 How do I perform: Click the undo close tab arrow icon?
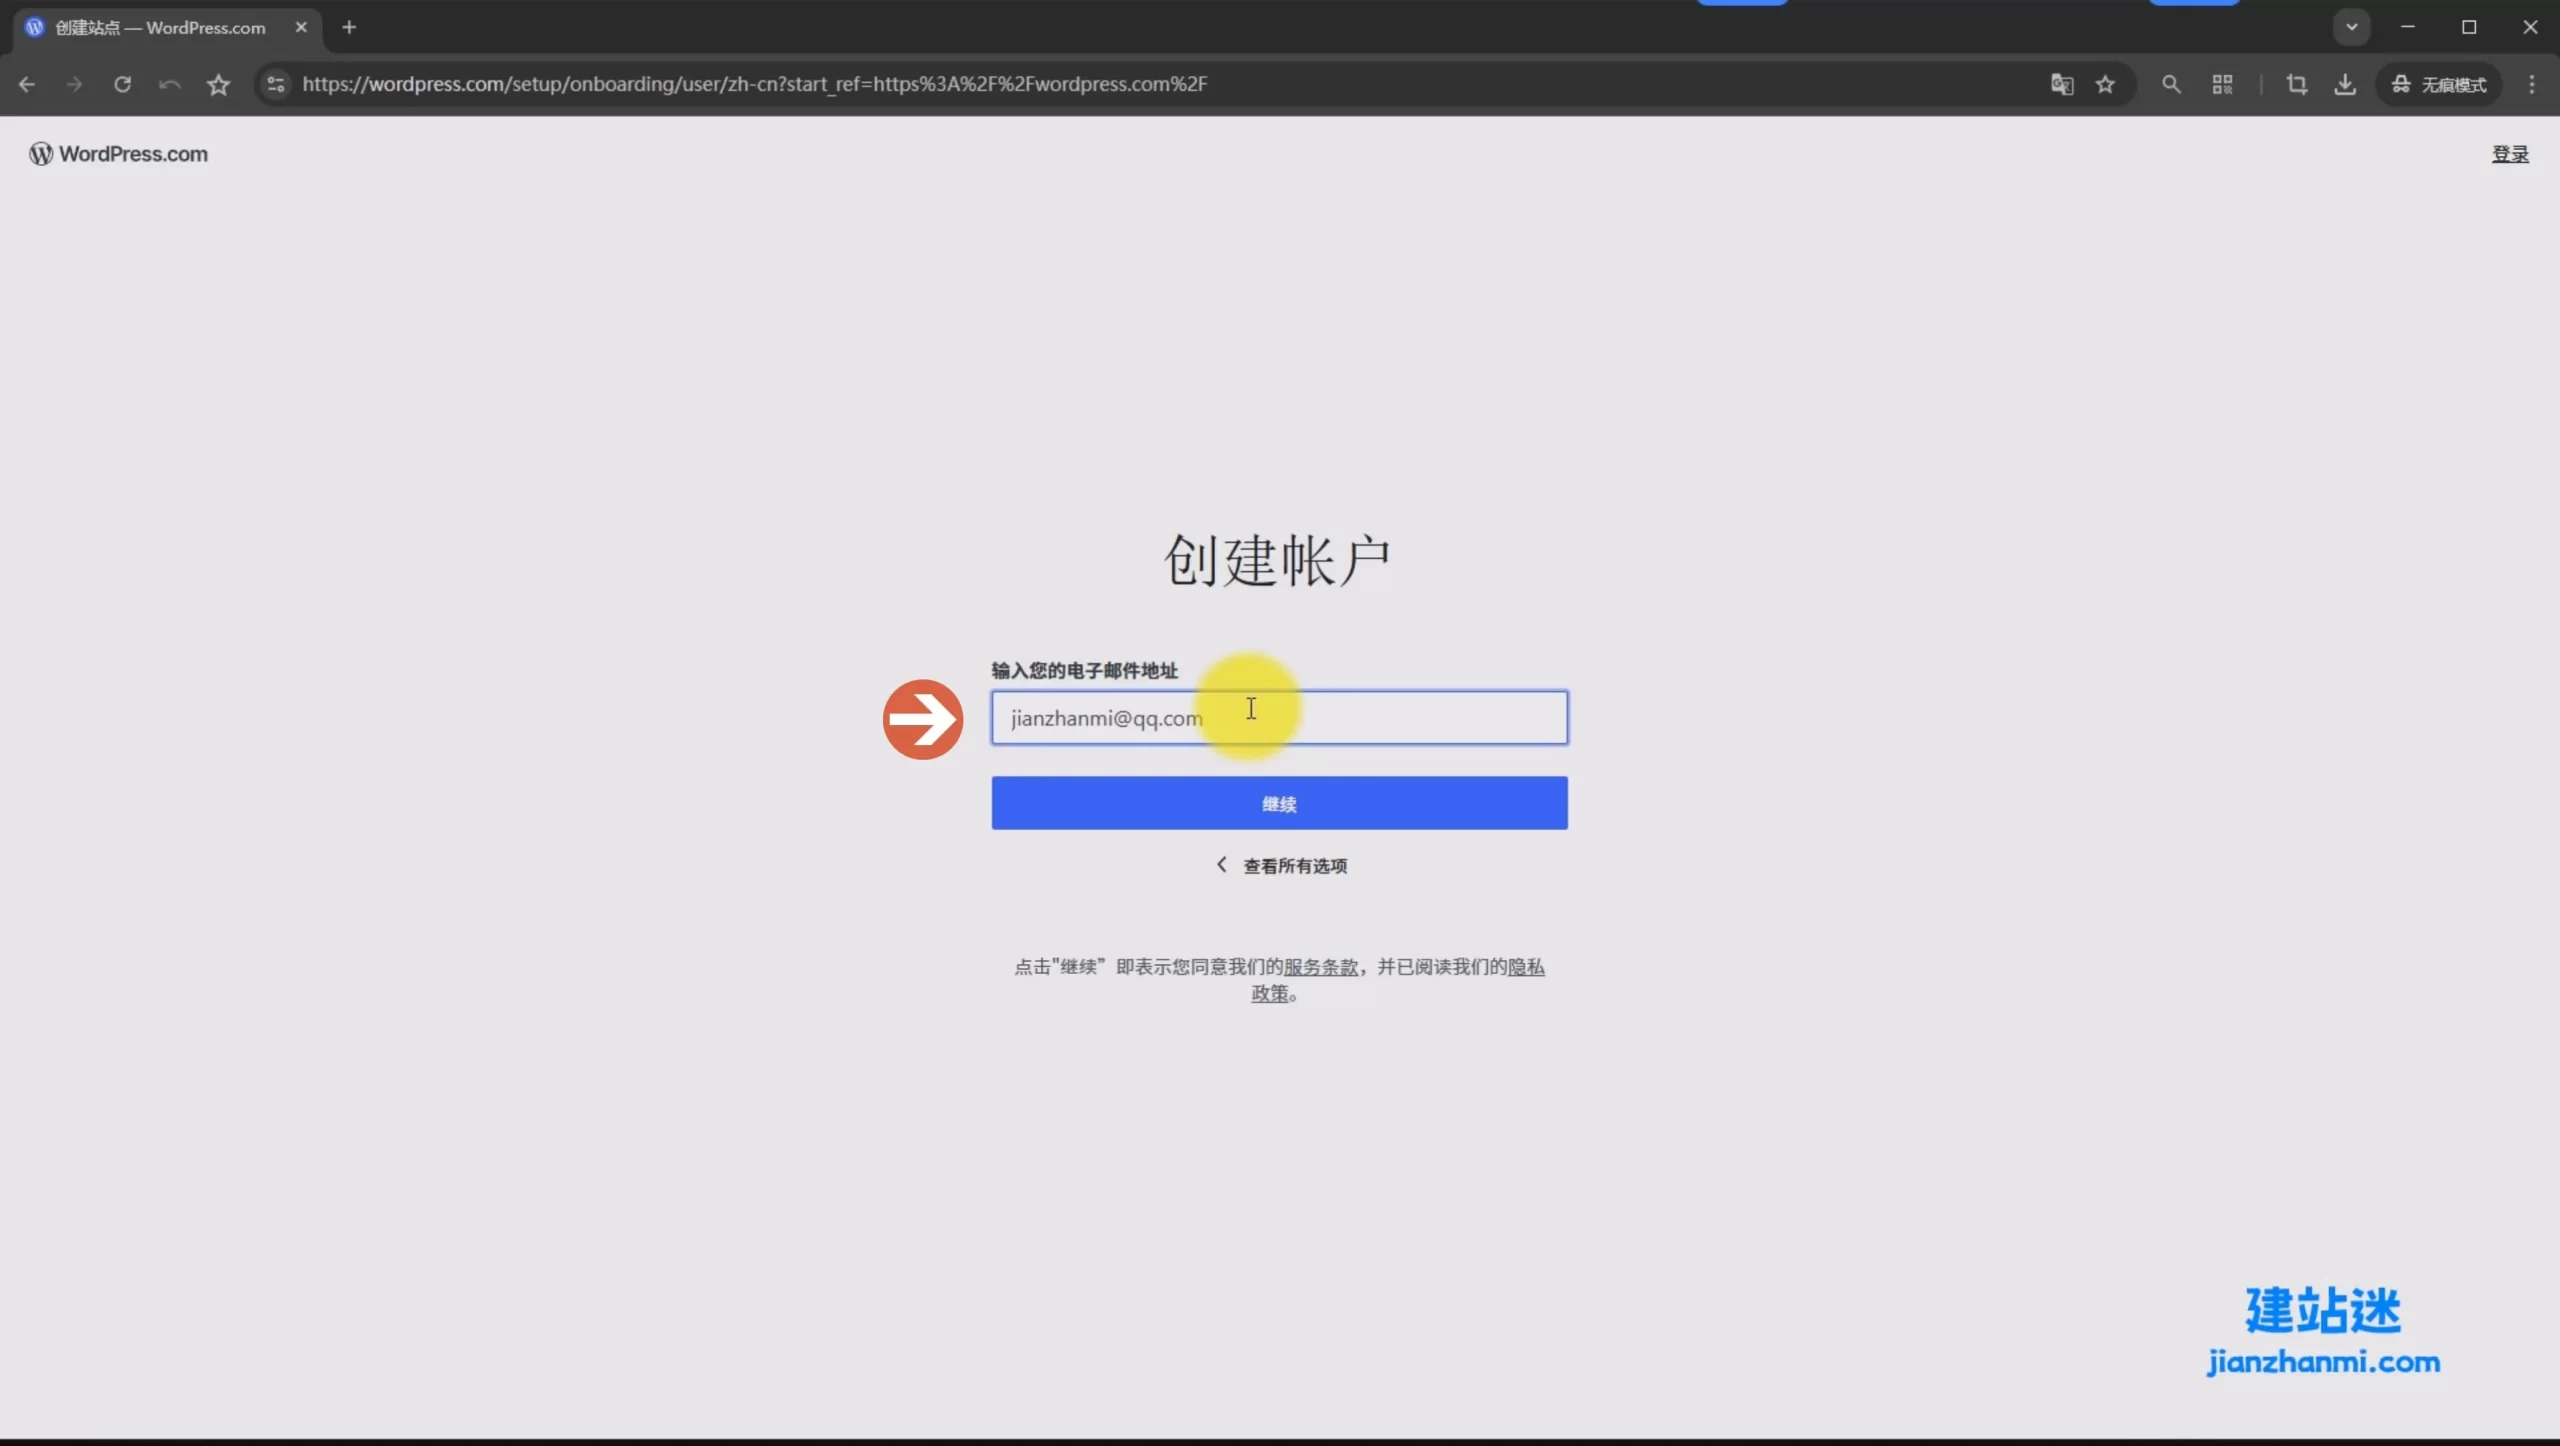pyautogui.click(x=170, y=85)
